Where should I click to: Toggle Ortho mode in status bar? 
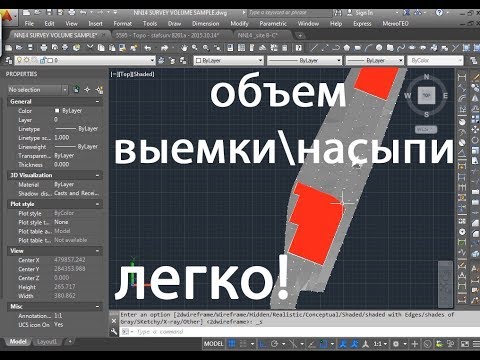(x=263, y=344)
